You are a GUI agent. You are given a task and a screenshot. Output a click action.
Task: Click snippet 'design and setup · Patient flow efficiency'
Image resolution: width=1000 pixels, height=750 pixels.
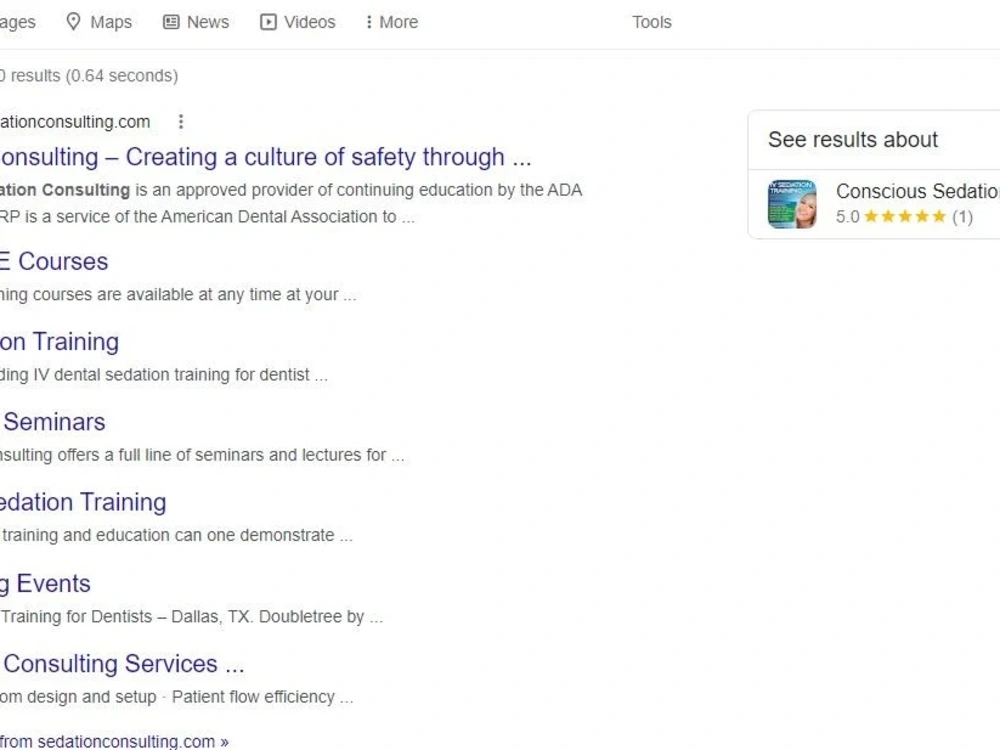coord(180,697)
